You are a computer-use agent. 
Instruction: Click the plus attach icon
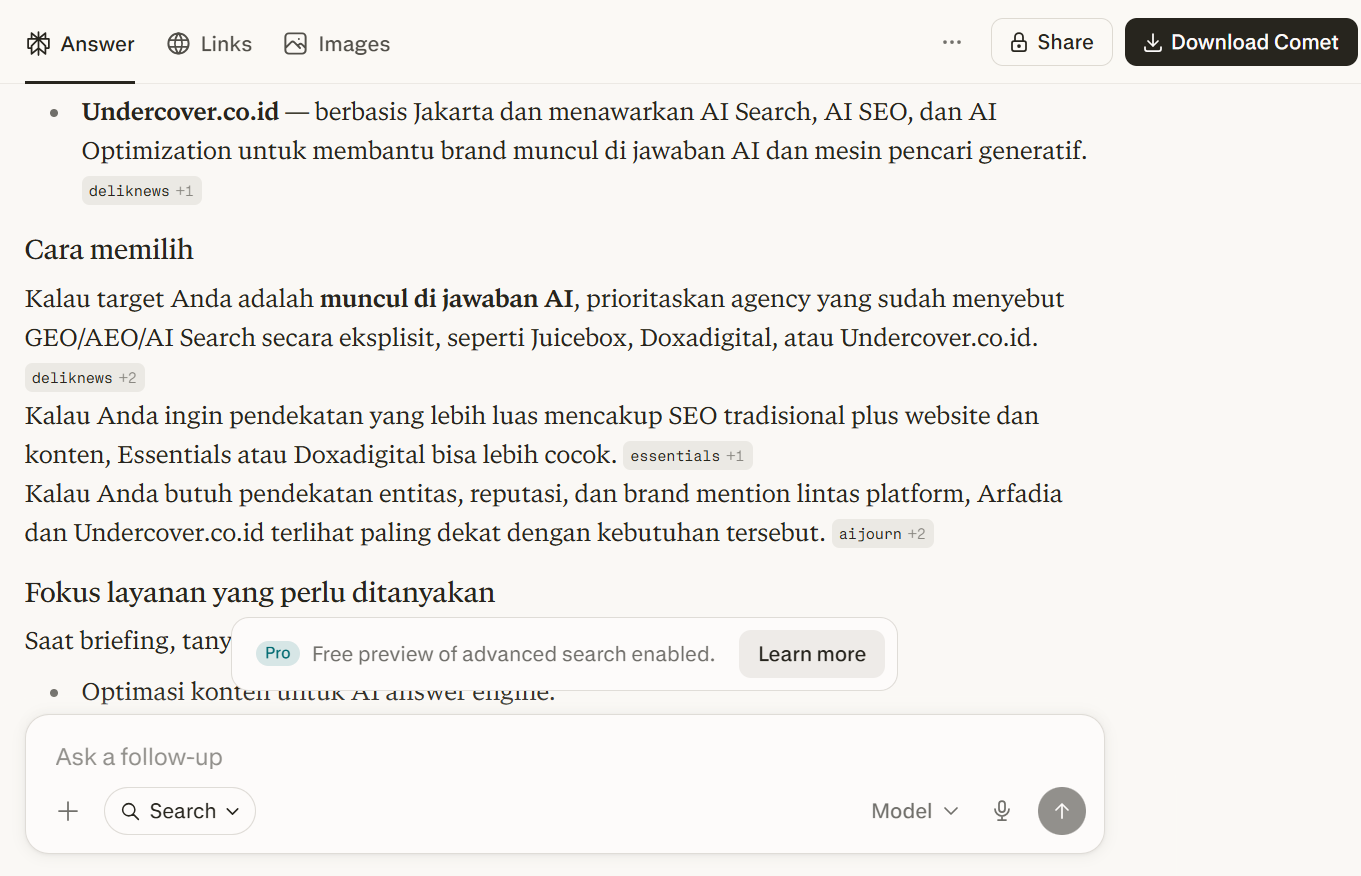click(x=68, y=811)
